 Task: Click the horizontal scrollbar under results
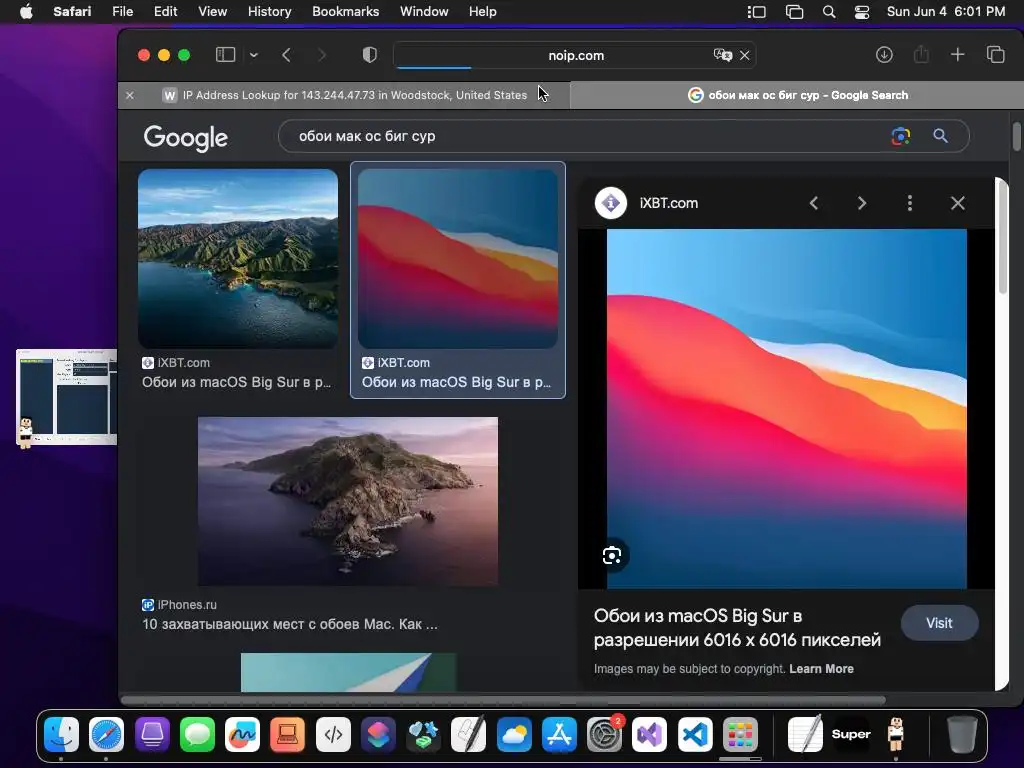click(x=503, y=700)
